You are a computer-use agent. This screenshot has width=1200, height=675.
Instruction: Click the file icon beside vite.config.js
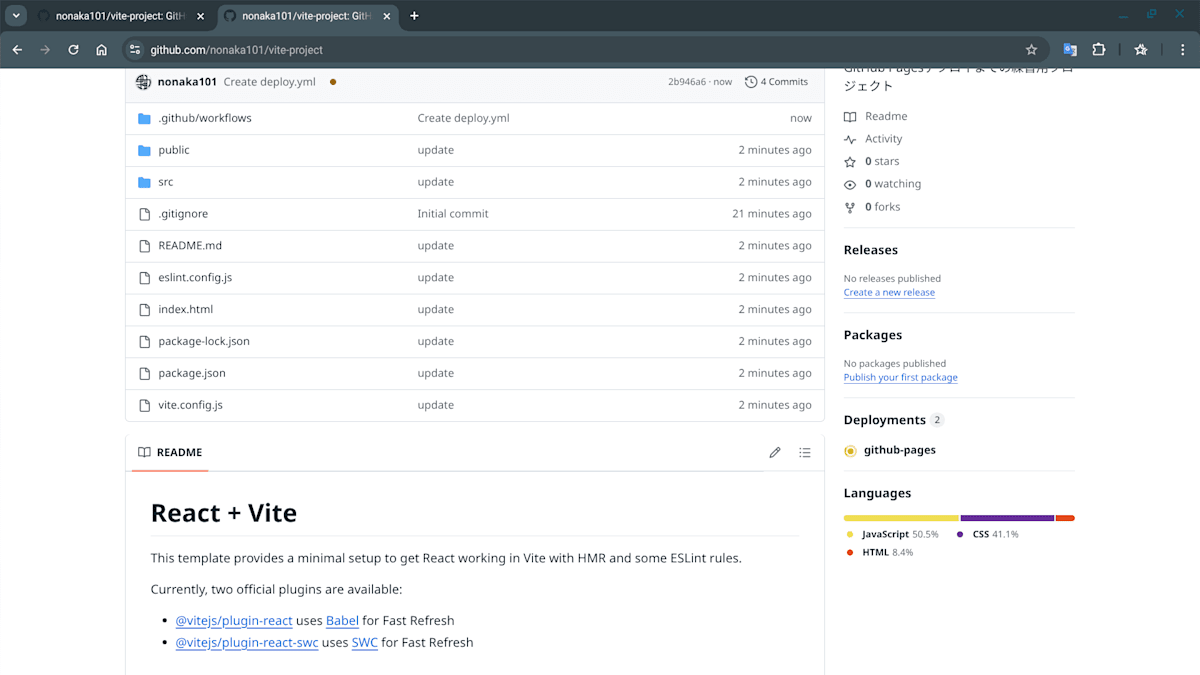pos(144,406)
